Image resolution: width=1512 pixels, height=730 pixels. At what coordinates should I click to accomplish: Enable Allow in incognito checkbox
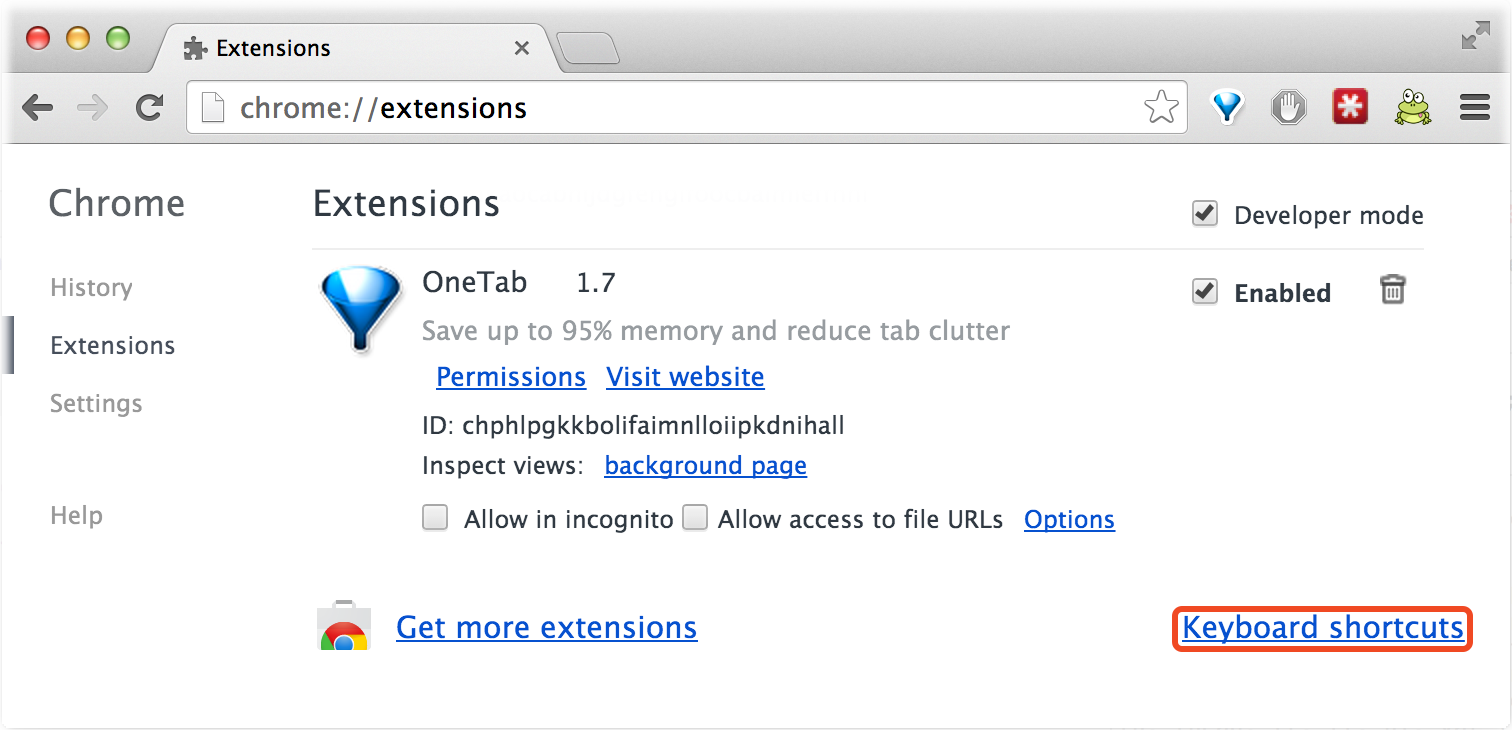(x=435, y=518)
